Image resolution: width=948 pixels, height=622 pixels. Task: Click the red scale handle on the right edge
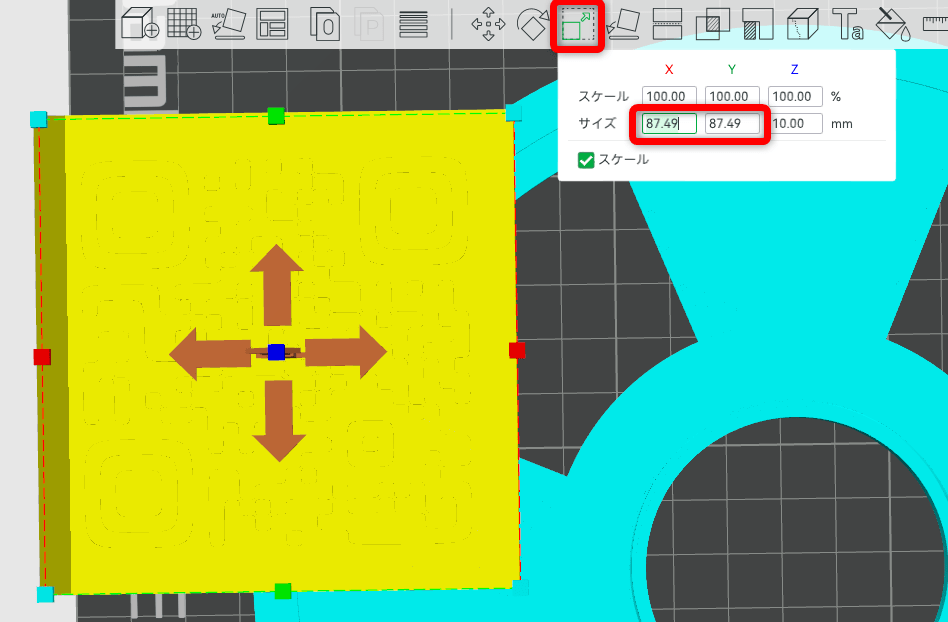click(517, 350)
